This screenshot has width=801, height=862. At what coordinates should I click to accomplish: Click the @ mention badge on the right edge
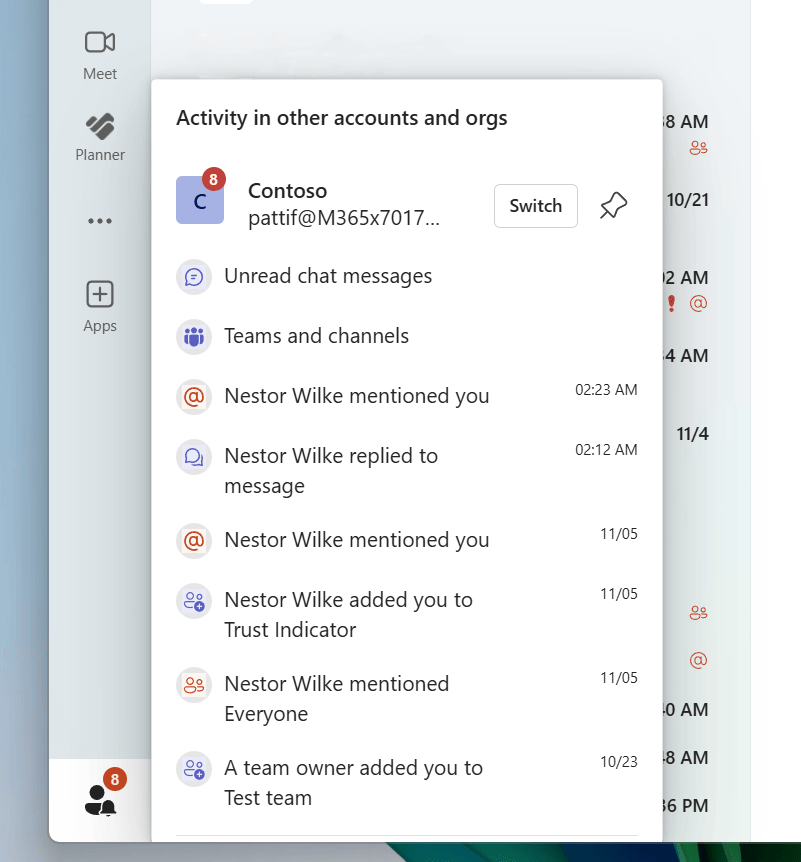click(699, 660)
